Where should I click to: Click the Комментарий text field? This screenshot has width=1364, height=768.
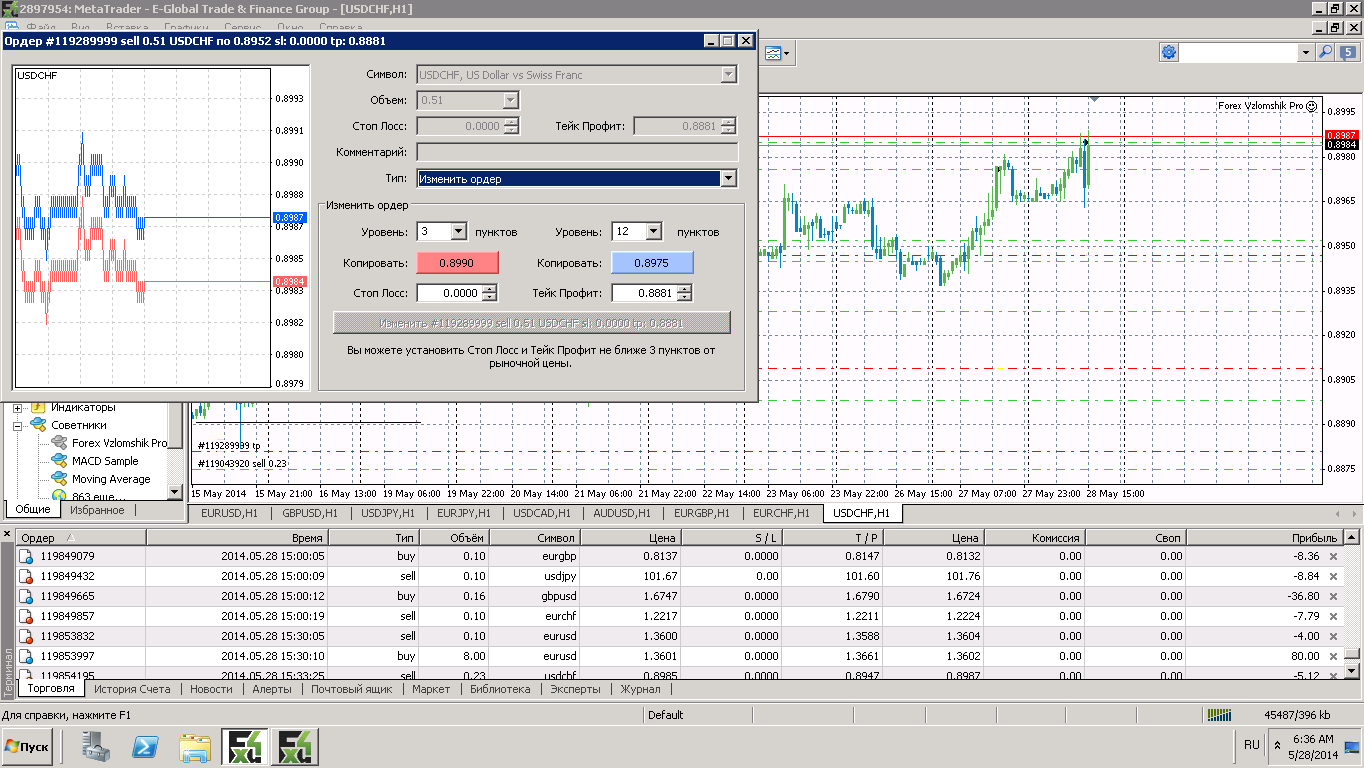coord(577,153)
